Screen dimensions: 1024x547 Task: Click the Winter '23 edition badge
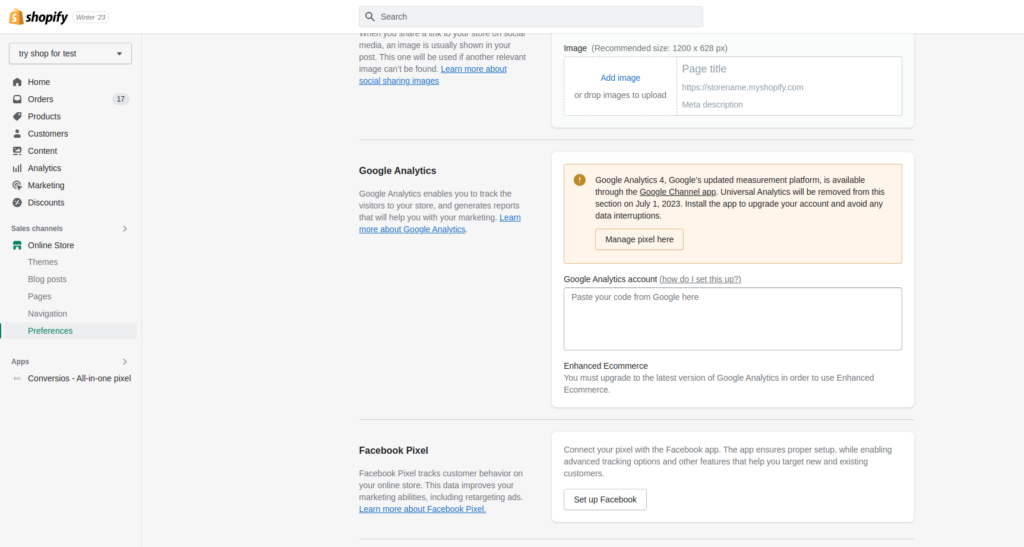click(x=90, y=18)
